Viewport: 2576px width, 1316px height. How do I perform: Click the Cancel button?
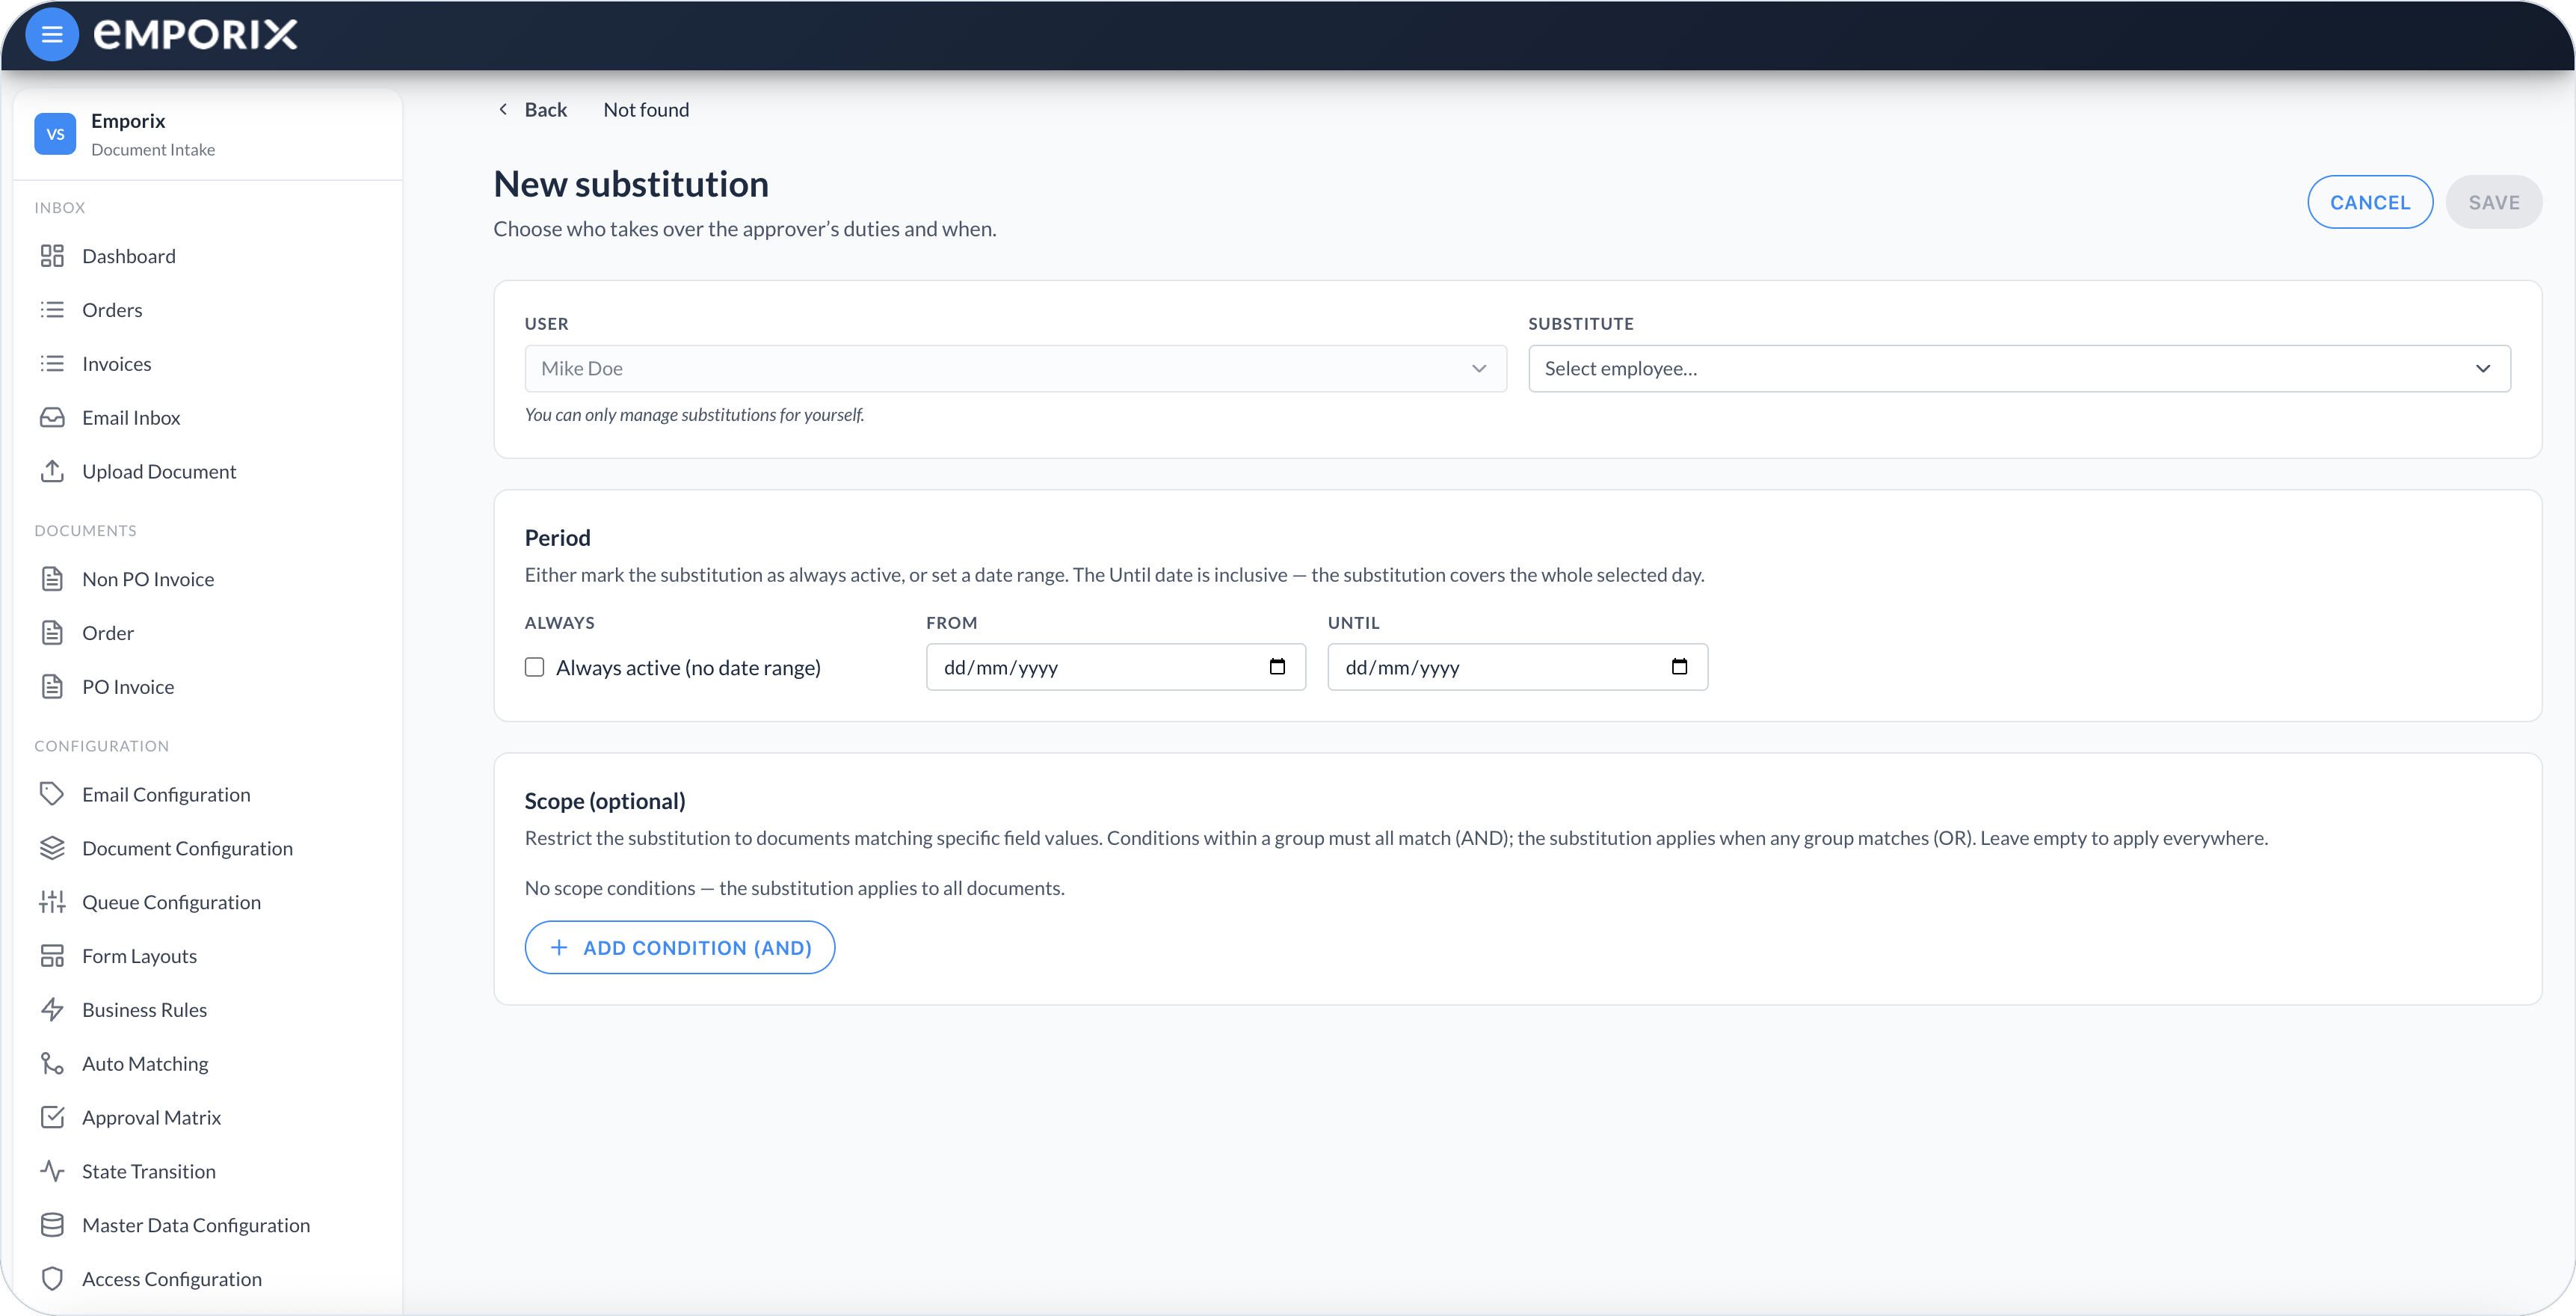[x=2370, y=202]
